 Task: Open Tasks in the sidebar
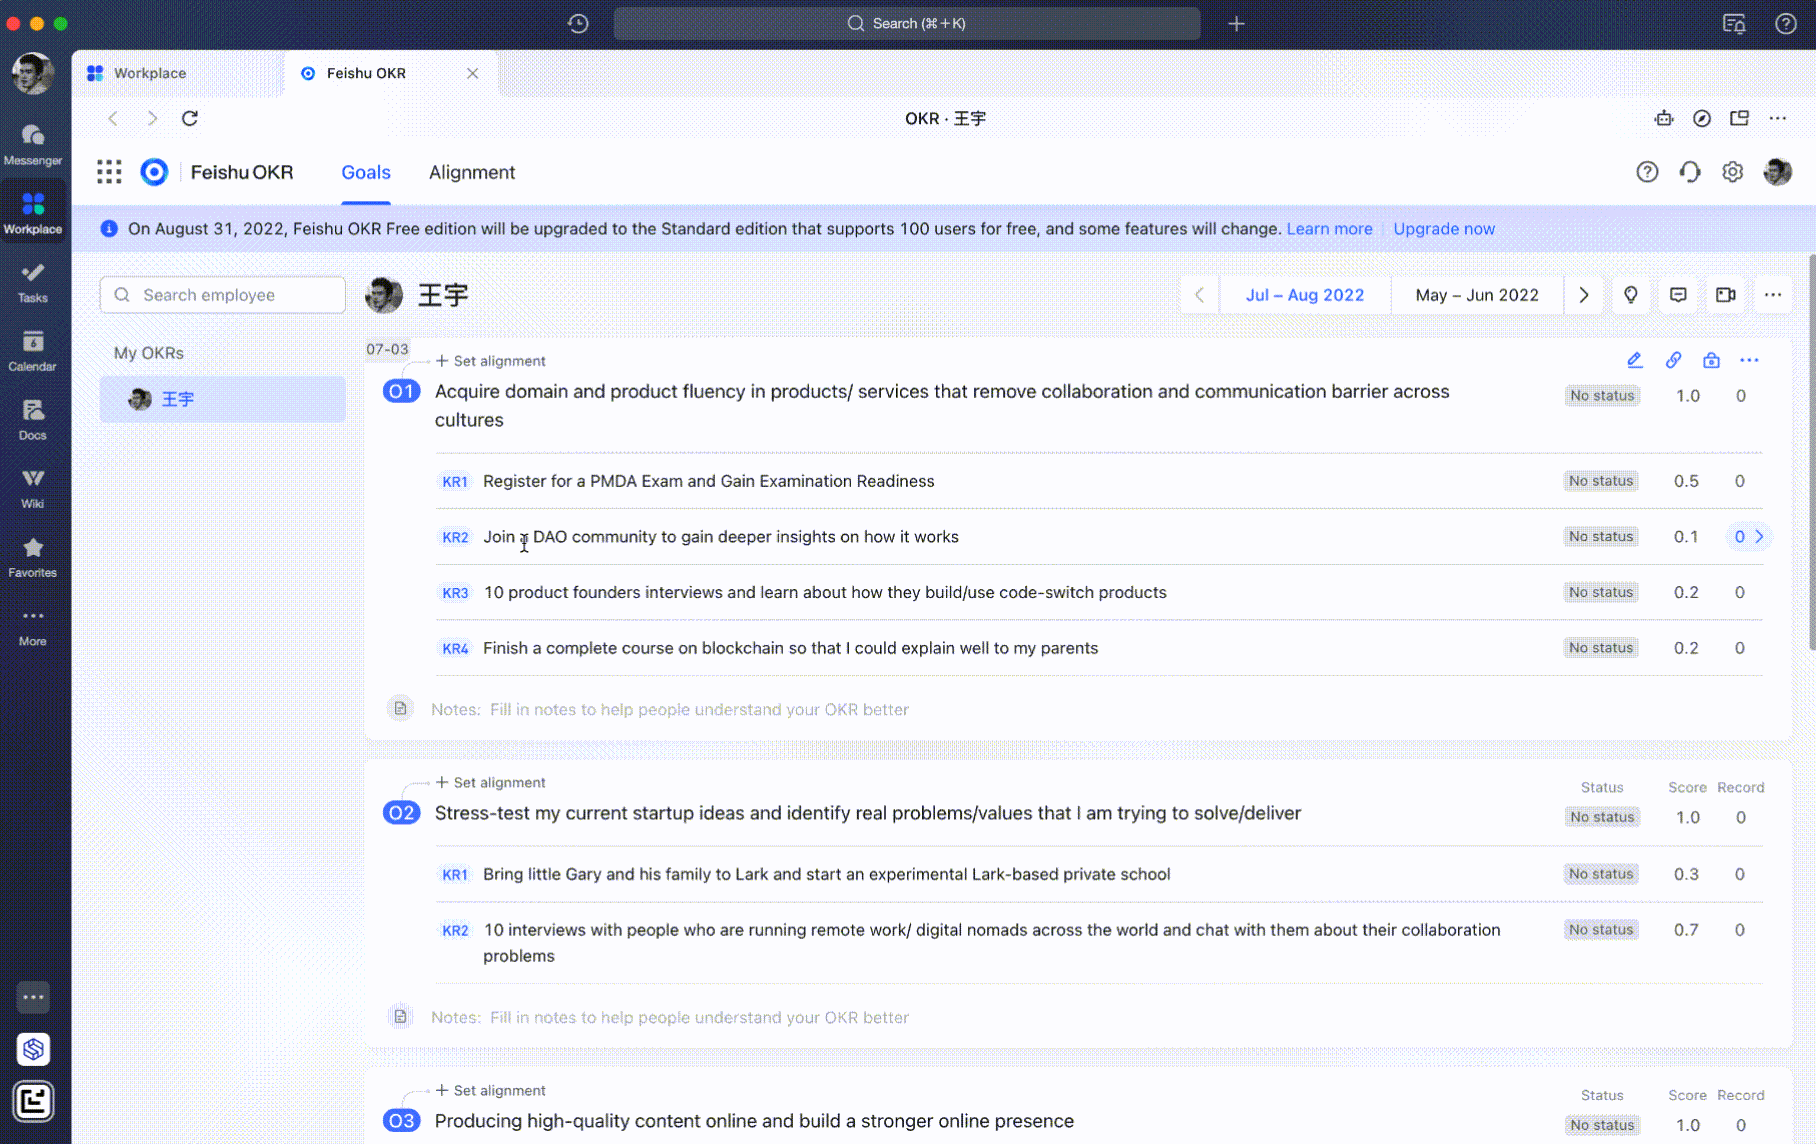click(32, 282)
